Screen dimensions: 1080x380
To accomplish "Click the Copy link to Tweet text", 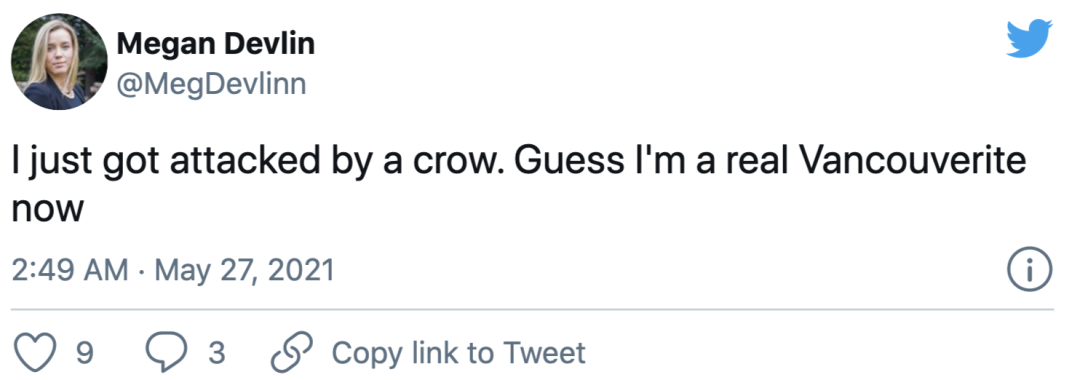I will pyautogui.click(x=459, y=353).
